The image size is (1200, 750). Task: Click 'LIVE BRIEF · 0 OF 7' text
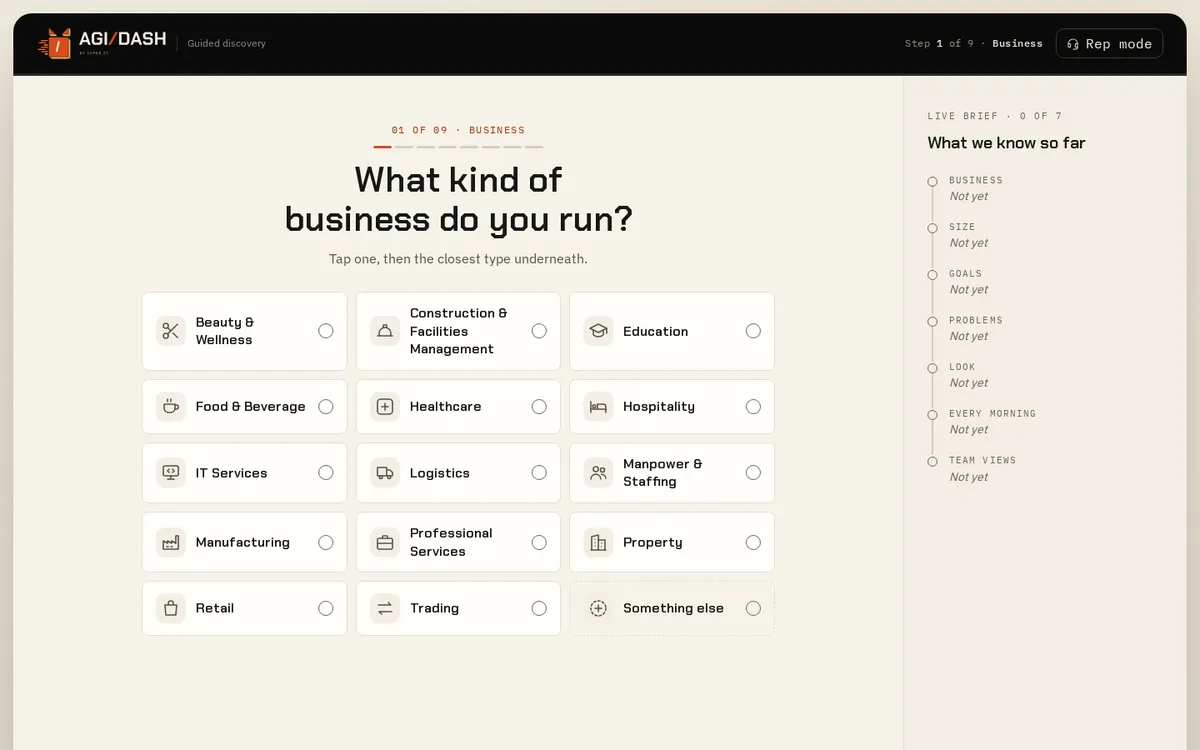click(x=994, y=116)
